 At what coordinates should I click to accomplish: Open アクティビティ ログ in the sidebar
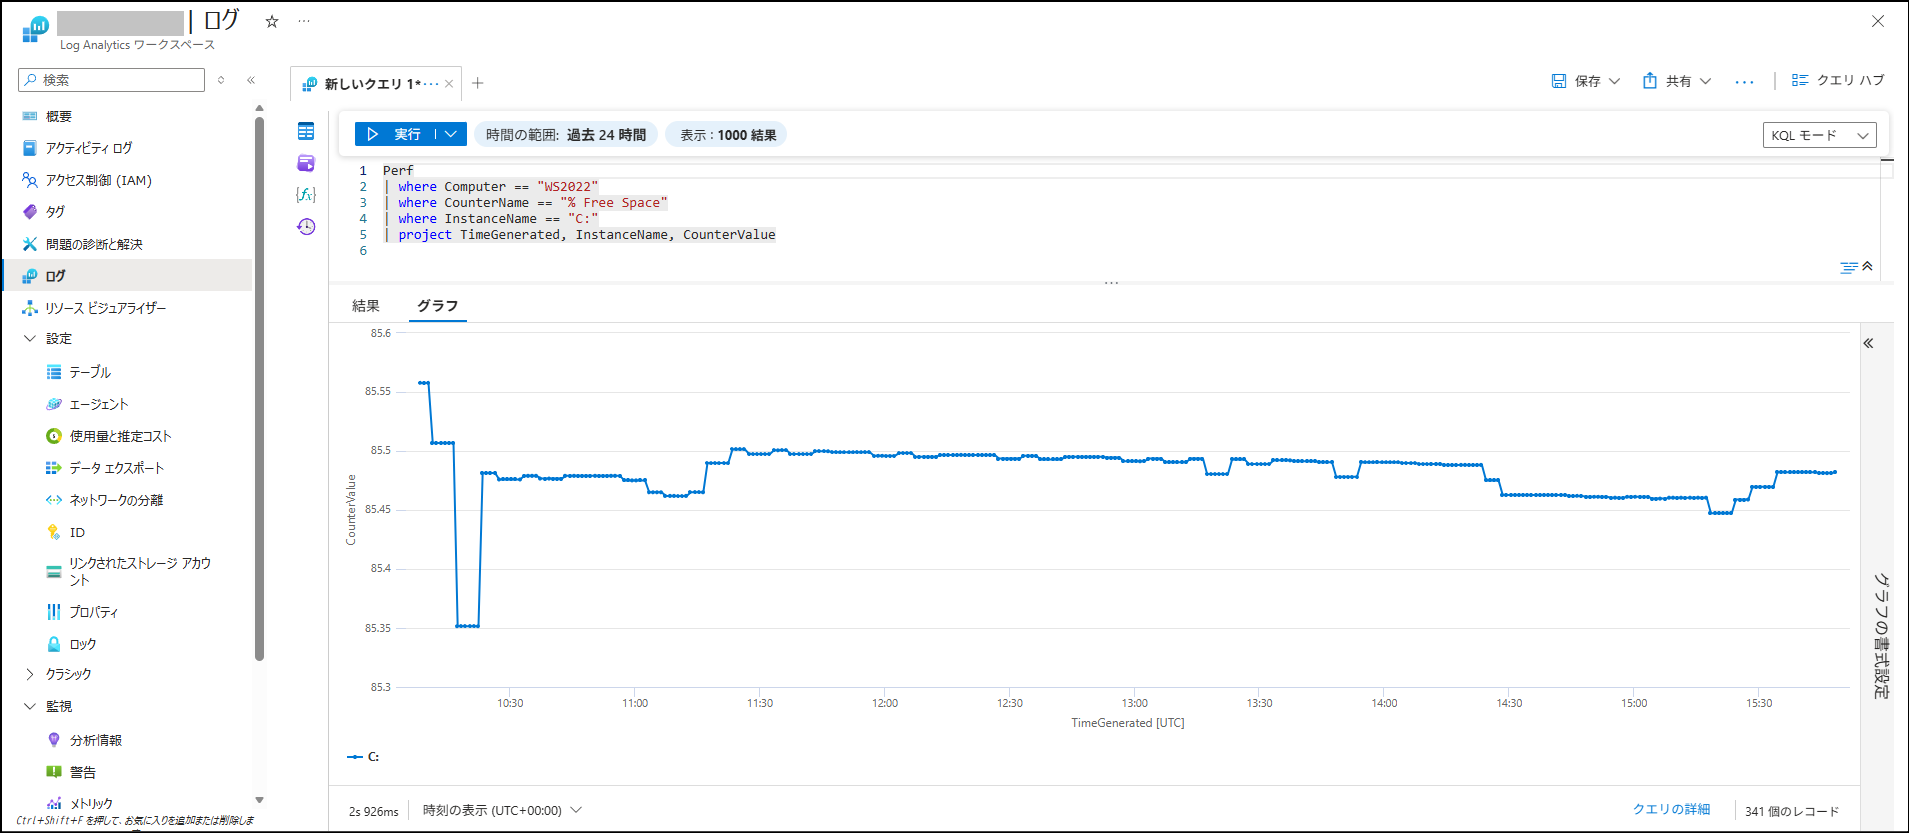(88, 148)
